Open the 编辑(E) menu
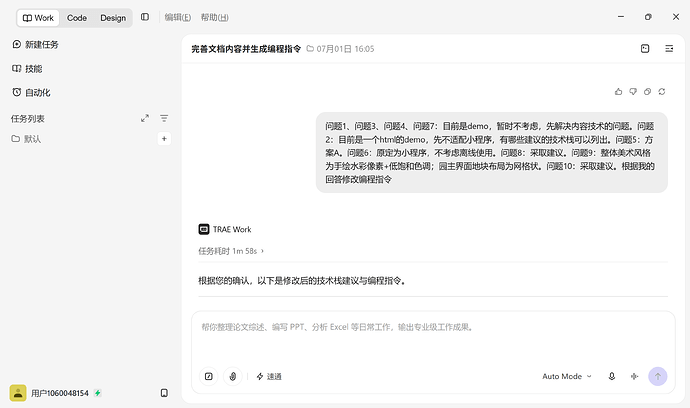The width and height of the screenshot is (690, 408). [178, 17]
